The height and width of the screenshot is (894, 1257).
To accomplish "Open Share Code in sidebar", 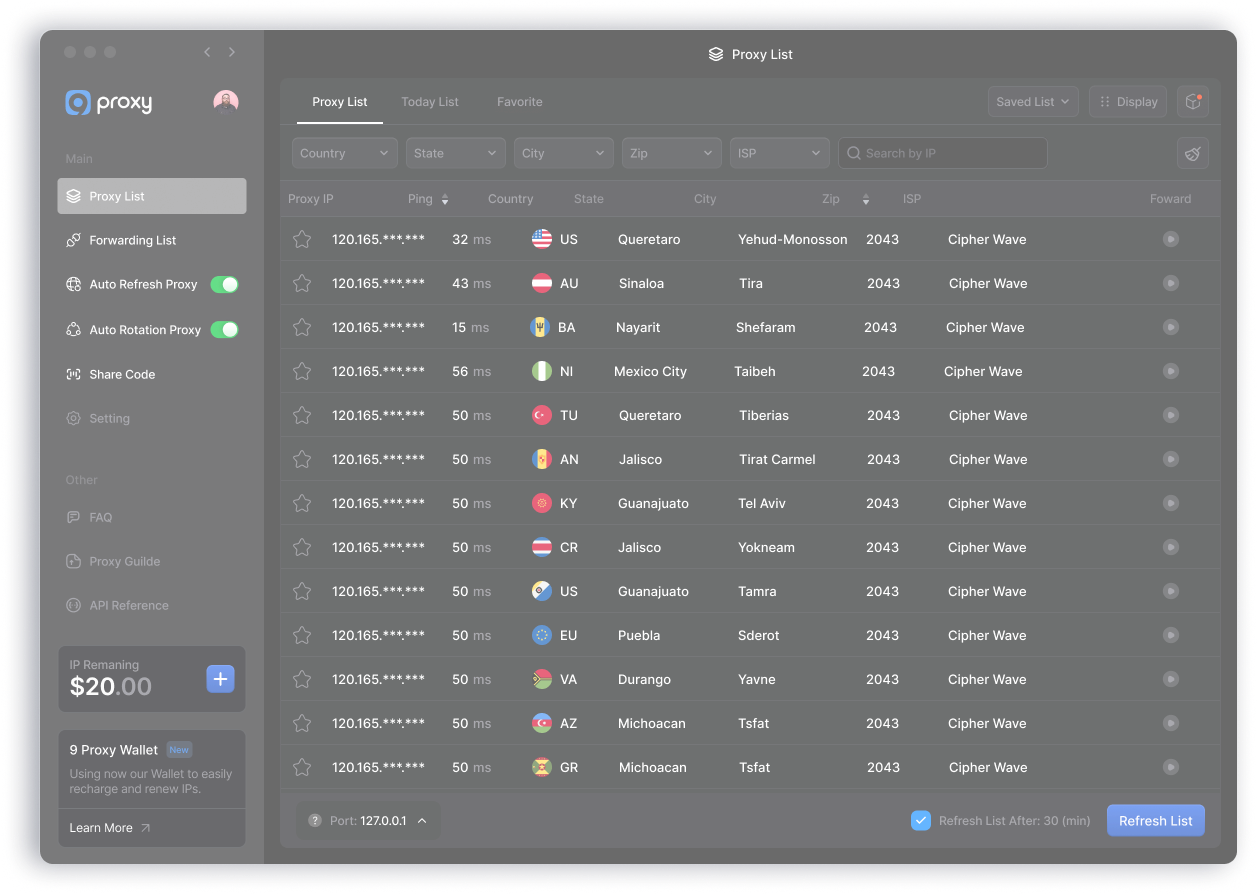I will click(x=122, y=374).
